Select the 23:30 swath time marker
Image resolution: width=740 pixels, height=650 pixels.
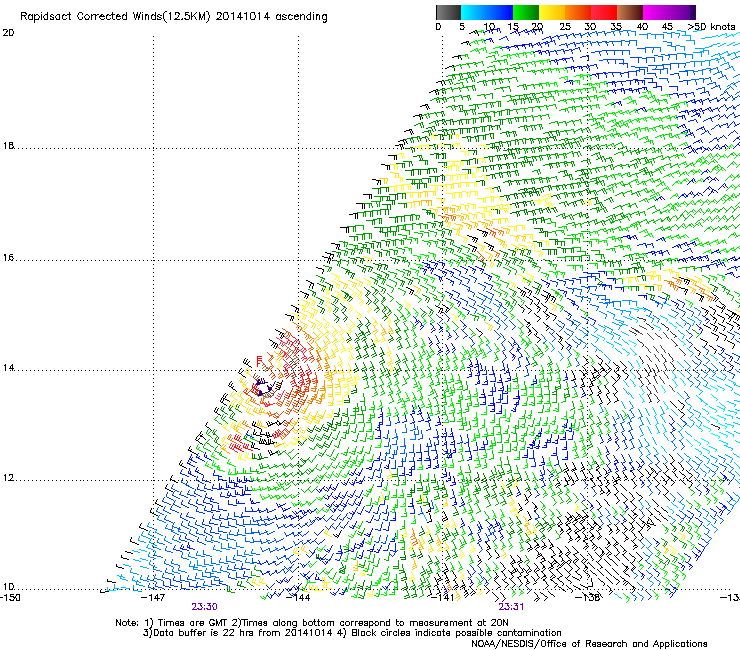(204, 607)
